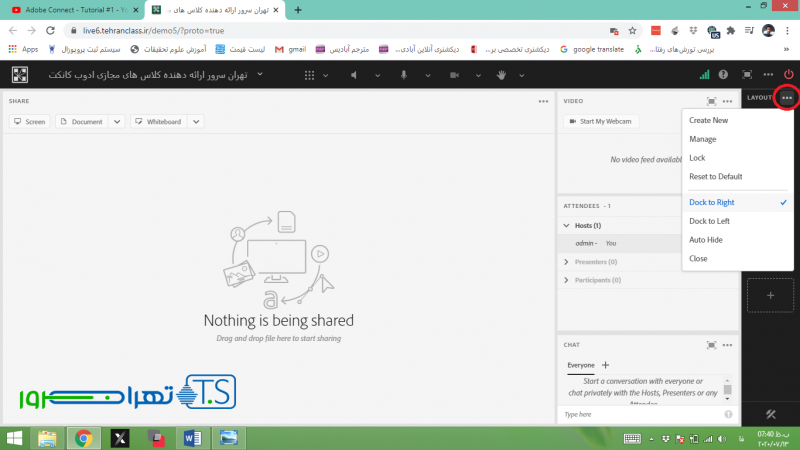The image size is (800, 450).
Task: Expand the Document share dropdown arrow
Action: click(x=117, y=121)
